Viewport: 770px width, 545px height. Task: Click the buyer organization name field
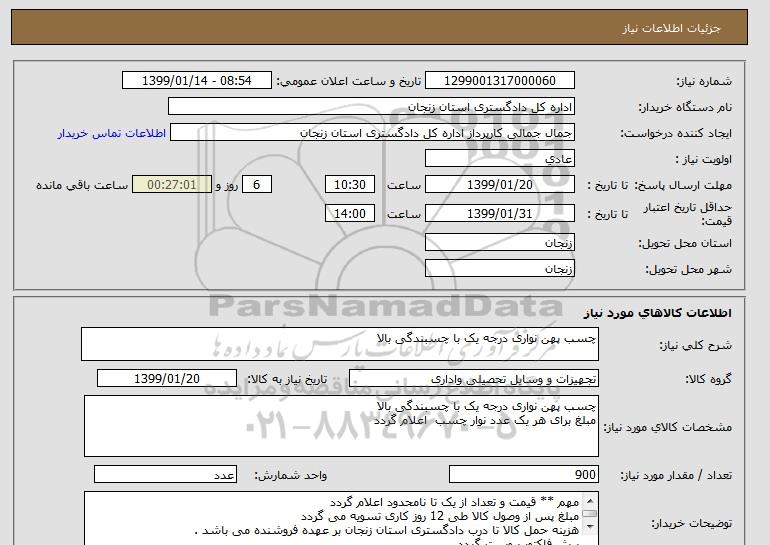click(371, 107)
